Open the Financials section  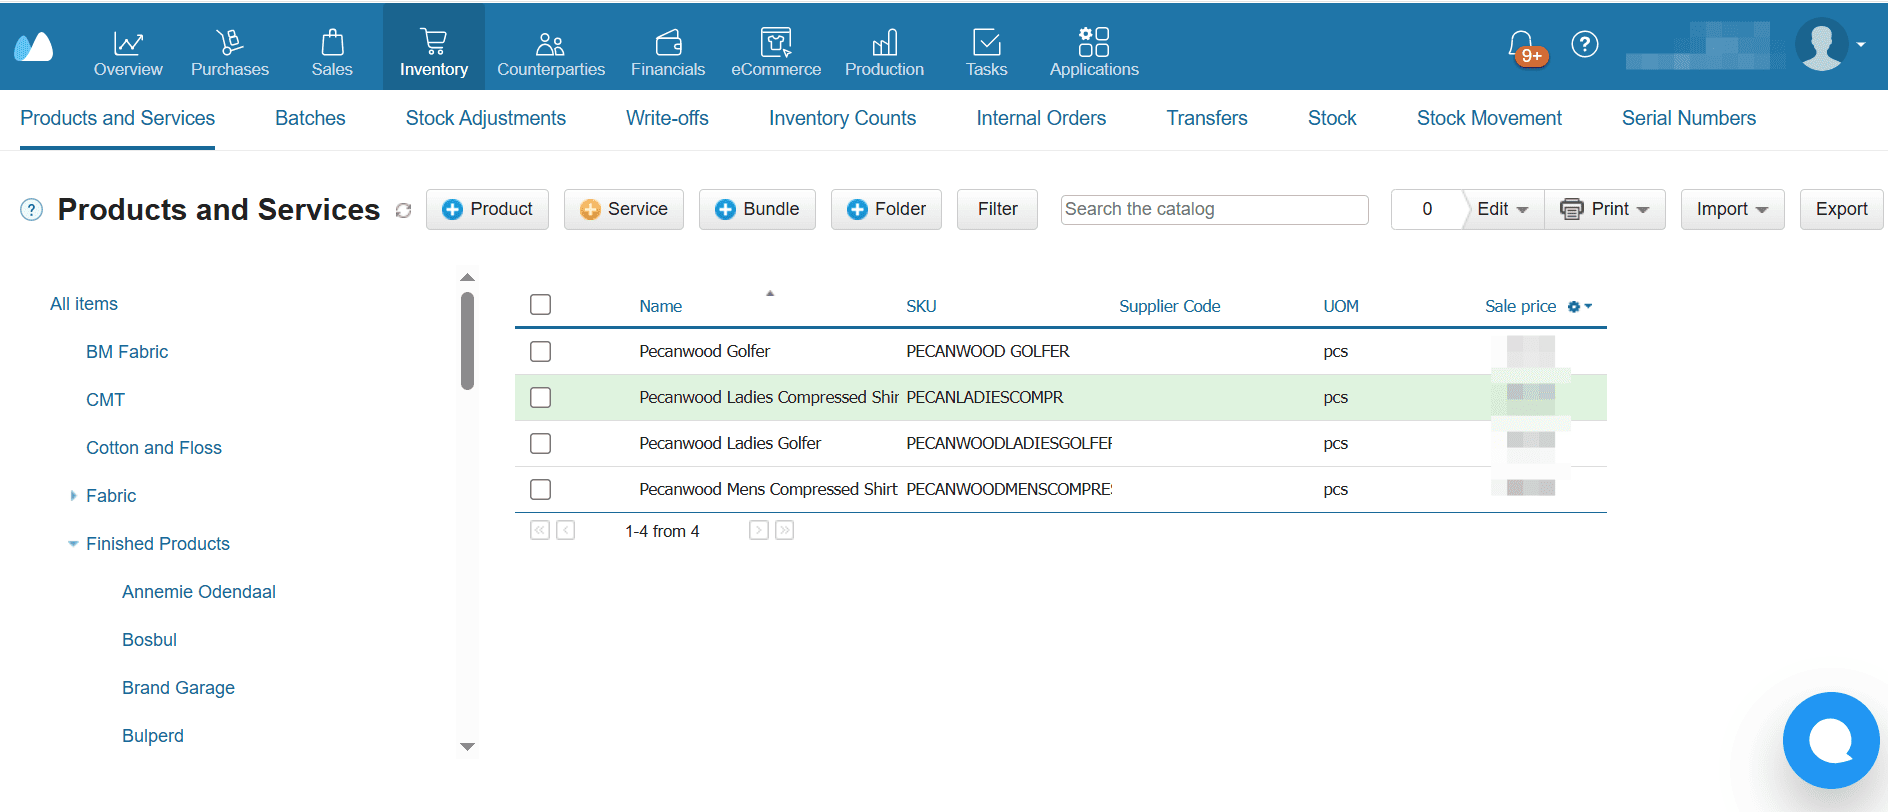(x=668, y=53)
